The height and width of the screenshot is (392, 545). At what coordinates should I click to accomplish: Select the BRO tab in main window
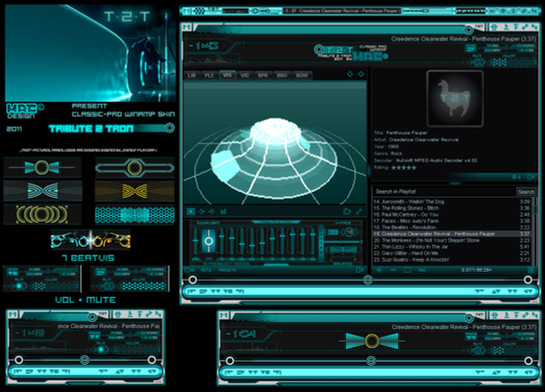(282, 75)
